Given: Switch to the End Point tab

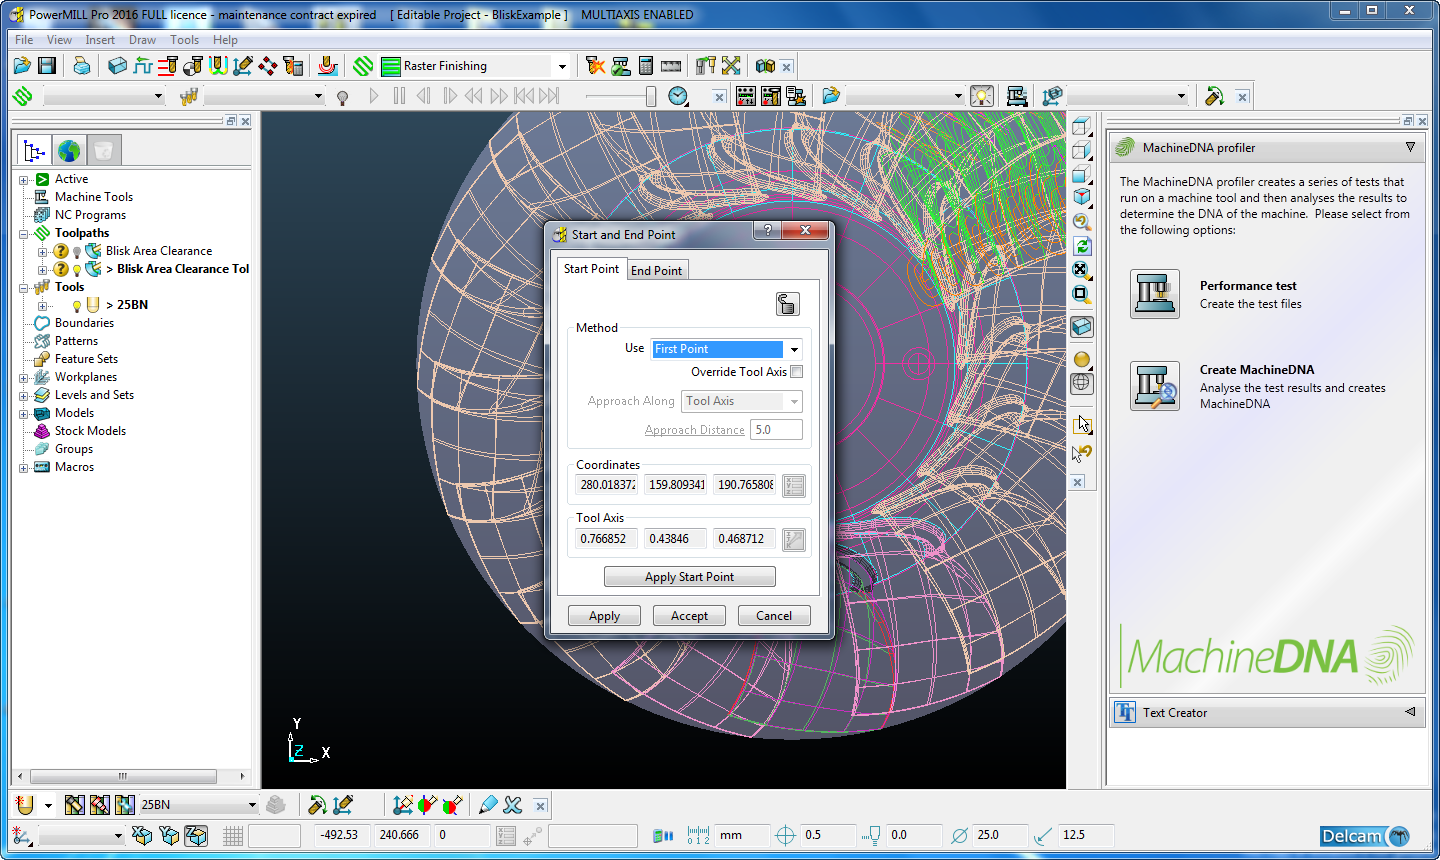Looking at the screenshot, I should click(x=657, y=270).
